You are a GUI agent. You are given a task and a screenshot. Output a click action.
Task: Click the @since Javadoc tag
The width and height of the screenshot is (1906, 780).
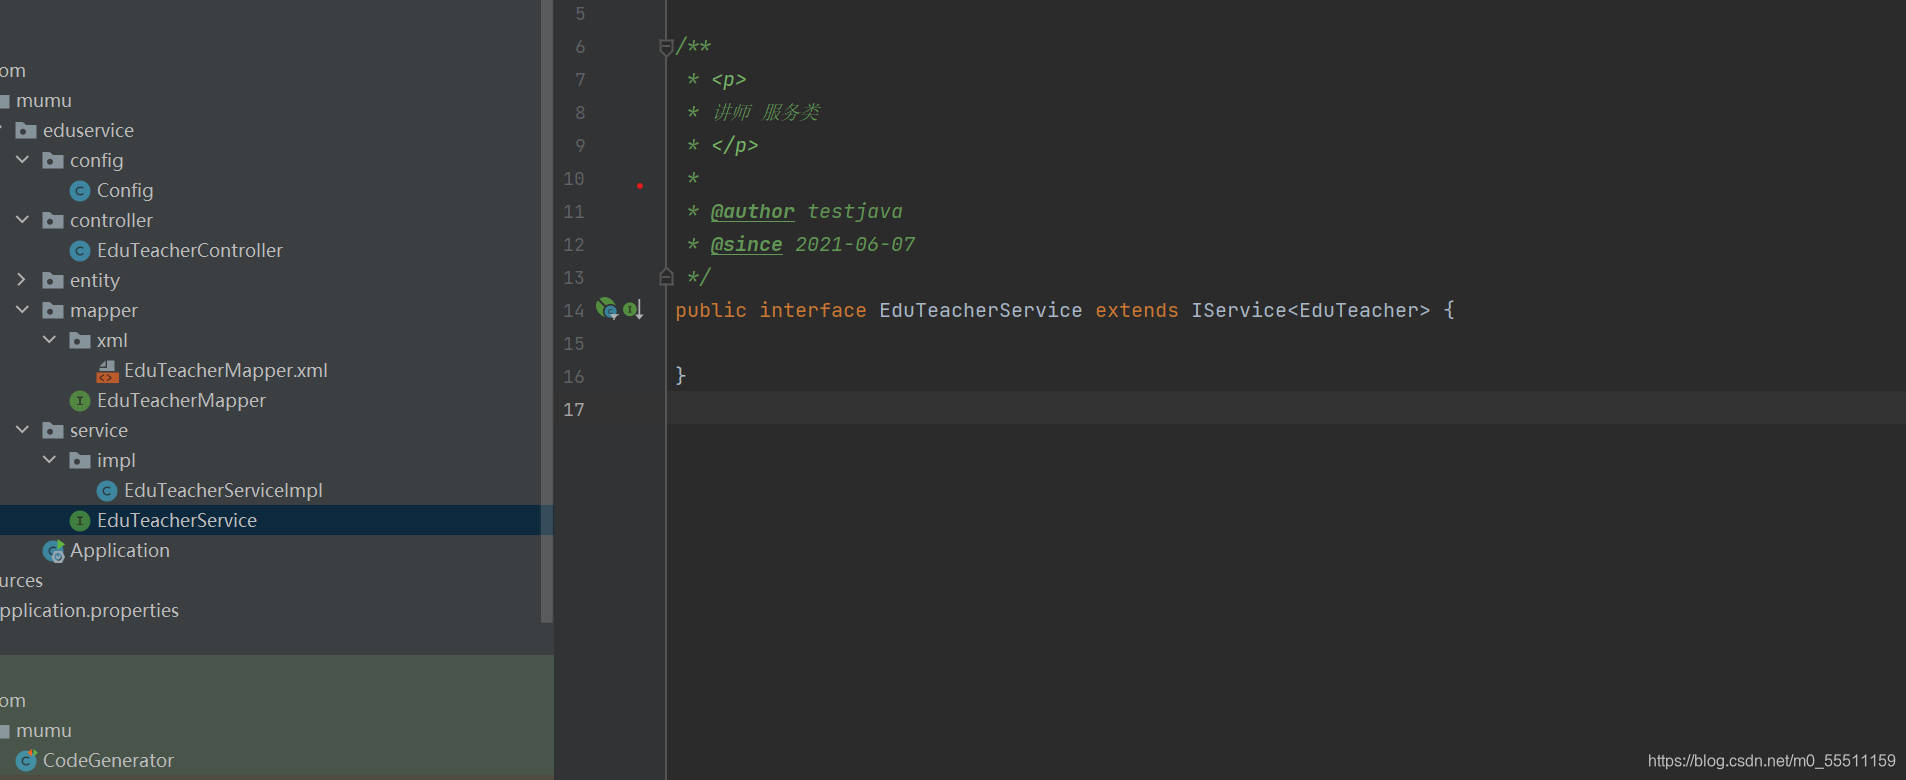click(x=747, y=245)
